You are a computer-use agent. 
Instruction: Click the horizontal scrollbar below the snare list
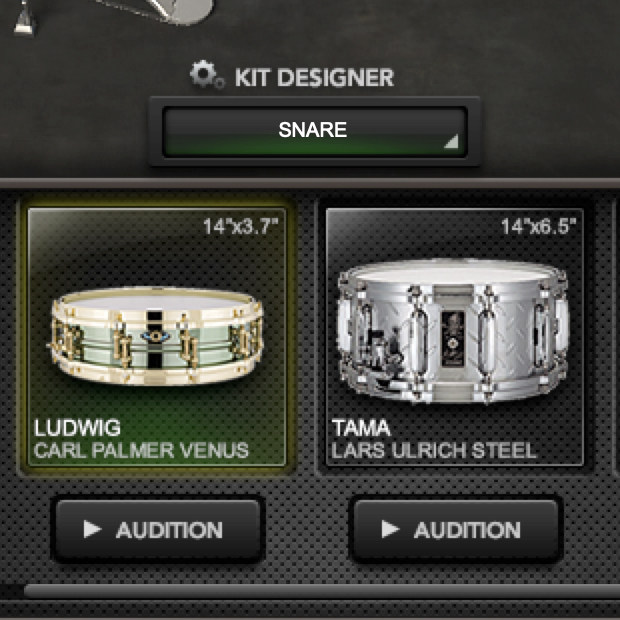(321, 591)
